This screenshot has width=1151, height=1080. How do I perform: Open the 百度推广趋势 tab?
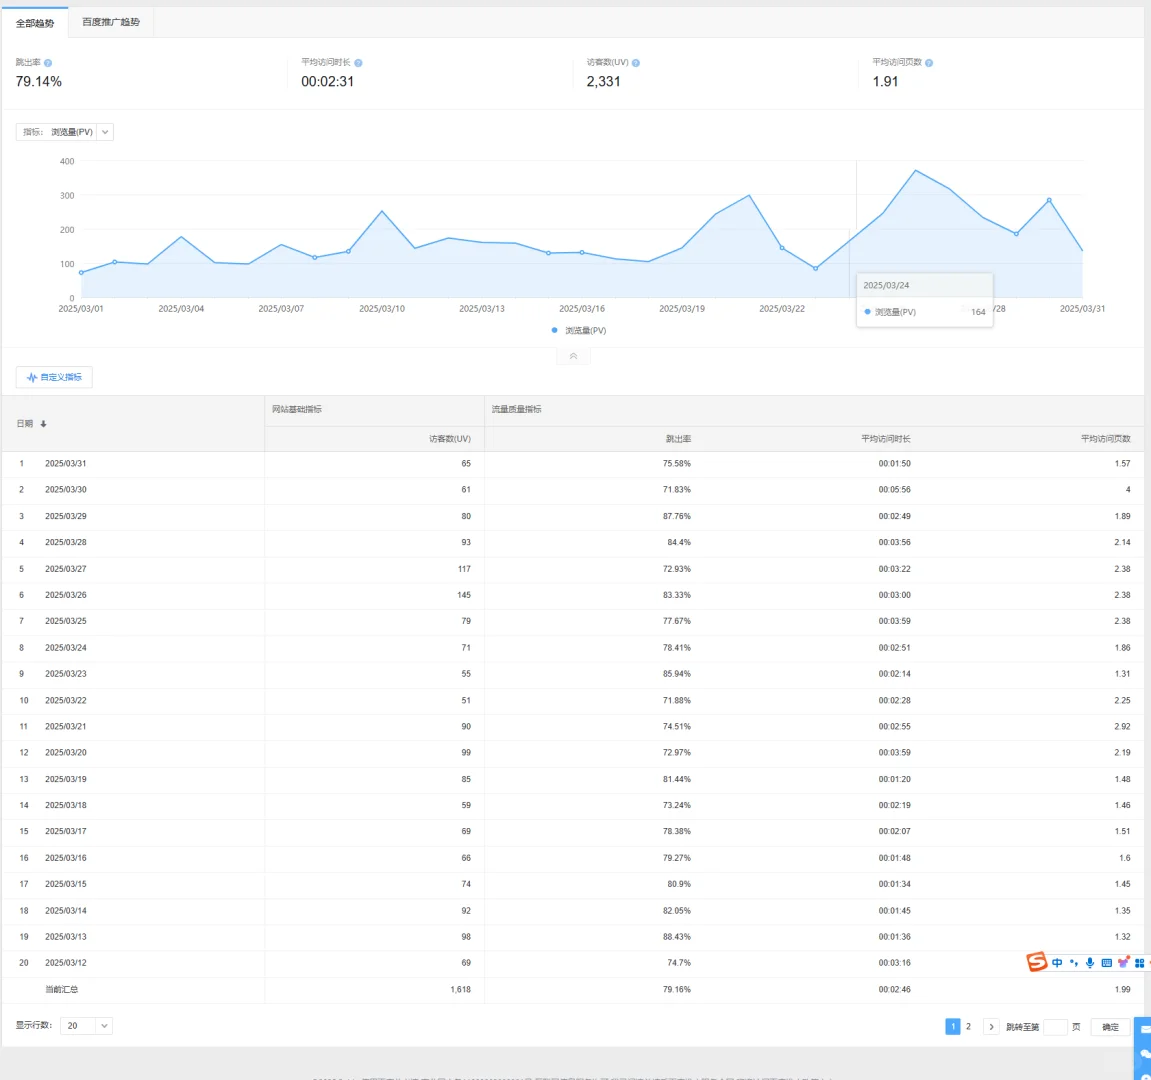click(x=111, y=22)
